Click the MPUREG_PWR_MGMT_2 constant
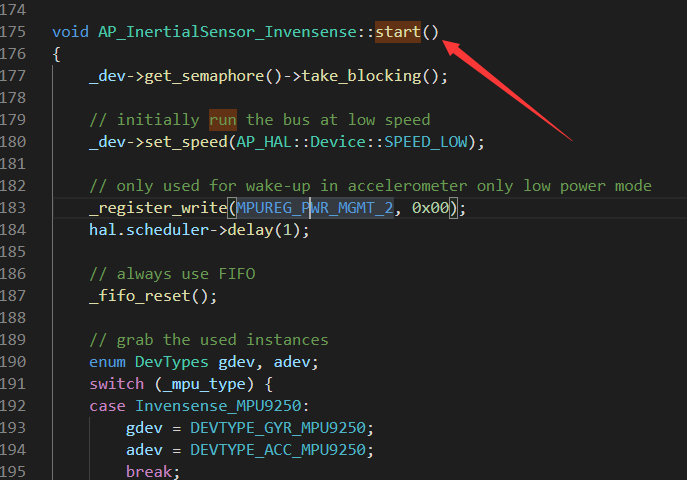 click(x=315, y=208)
